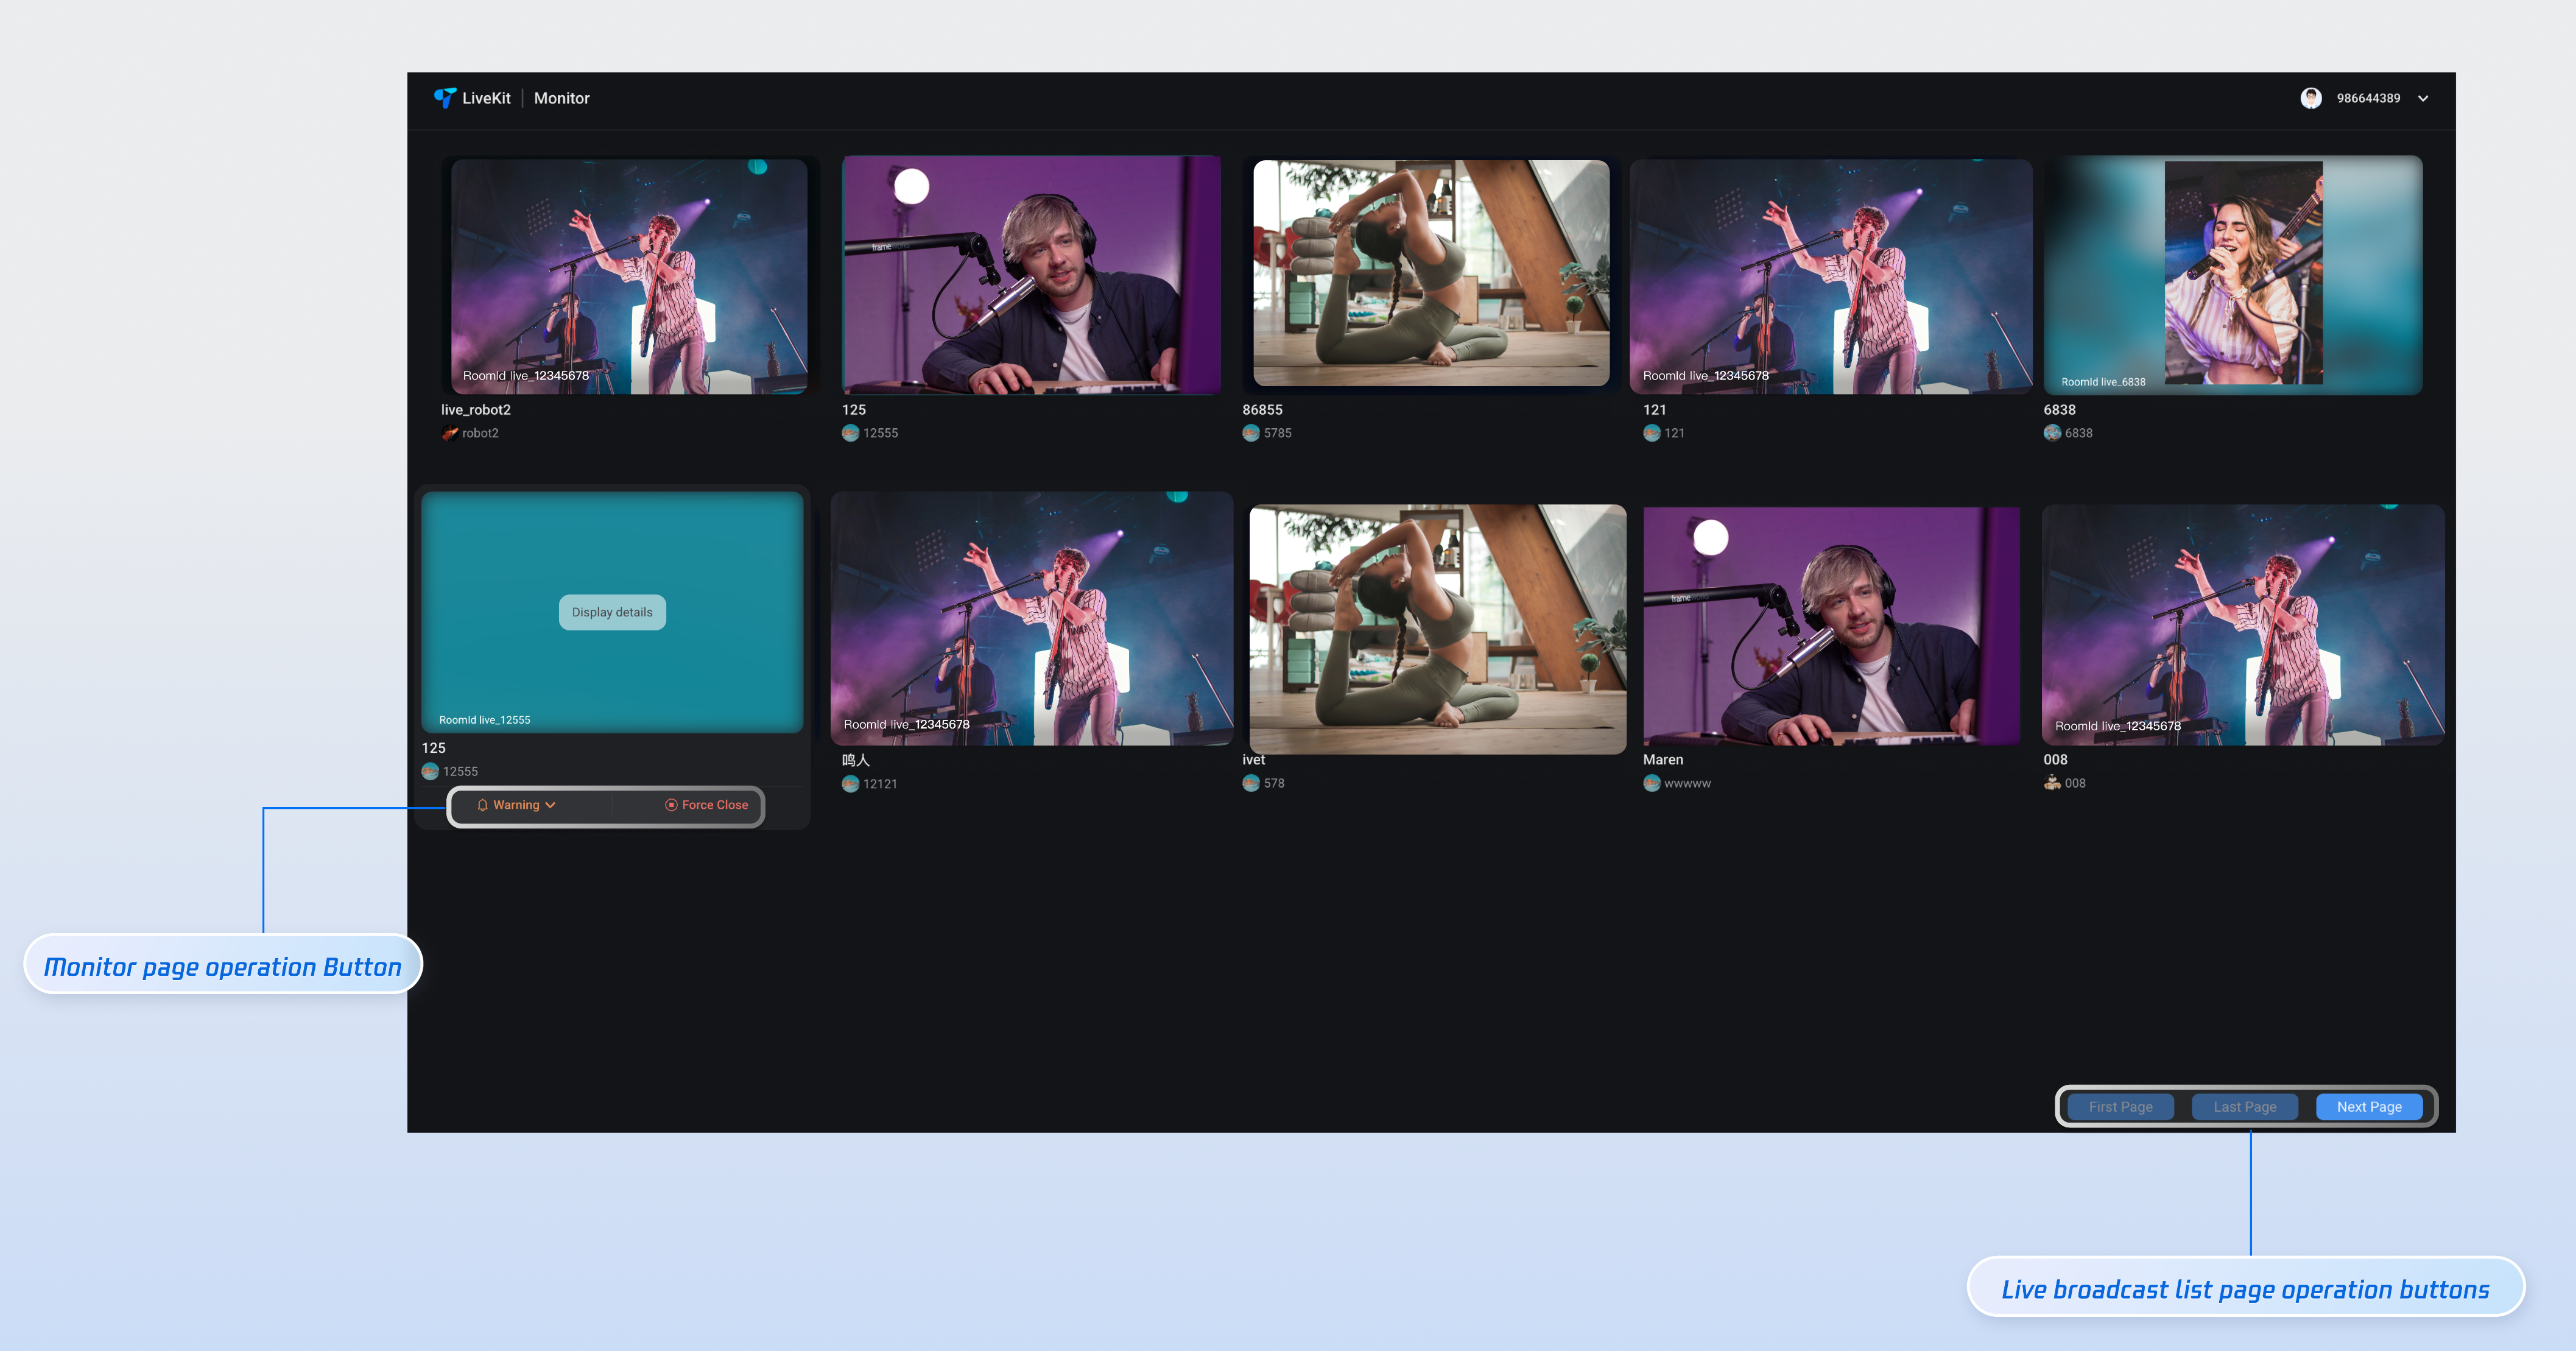Click the Last Page button

(x=2244, y=1106)
